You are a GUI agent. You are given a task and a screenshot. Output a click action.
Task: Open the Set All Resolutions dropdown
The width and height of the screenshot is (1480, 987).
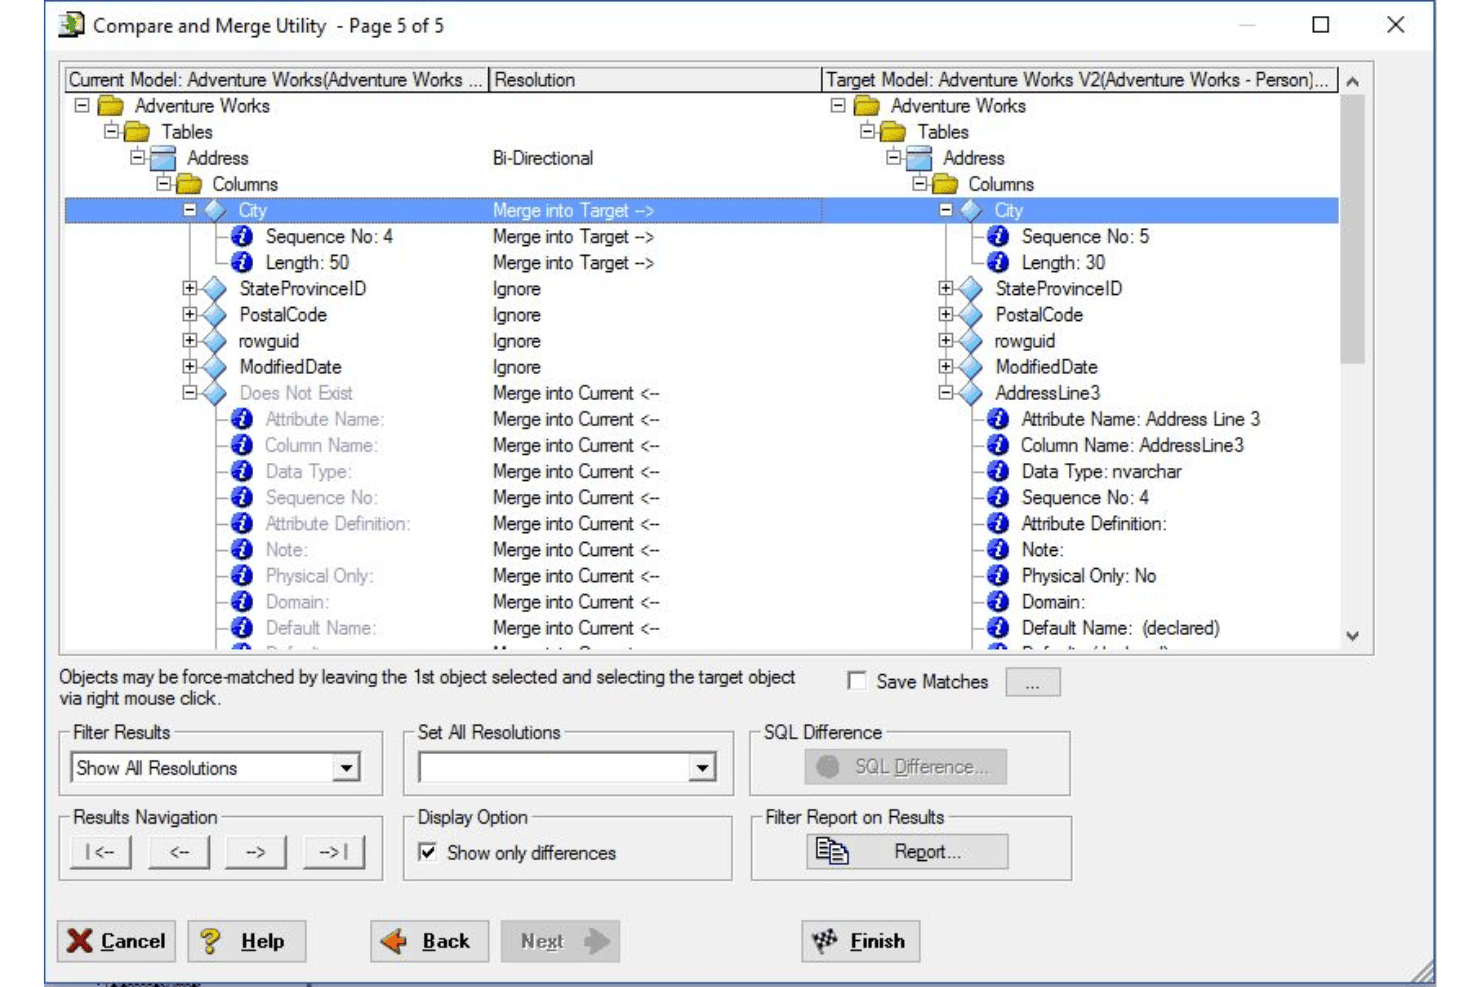click(703, 768)
